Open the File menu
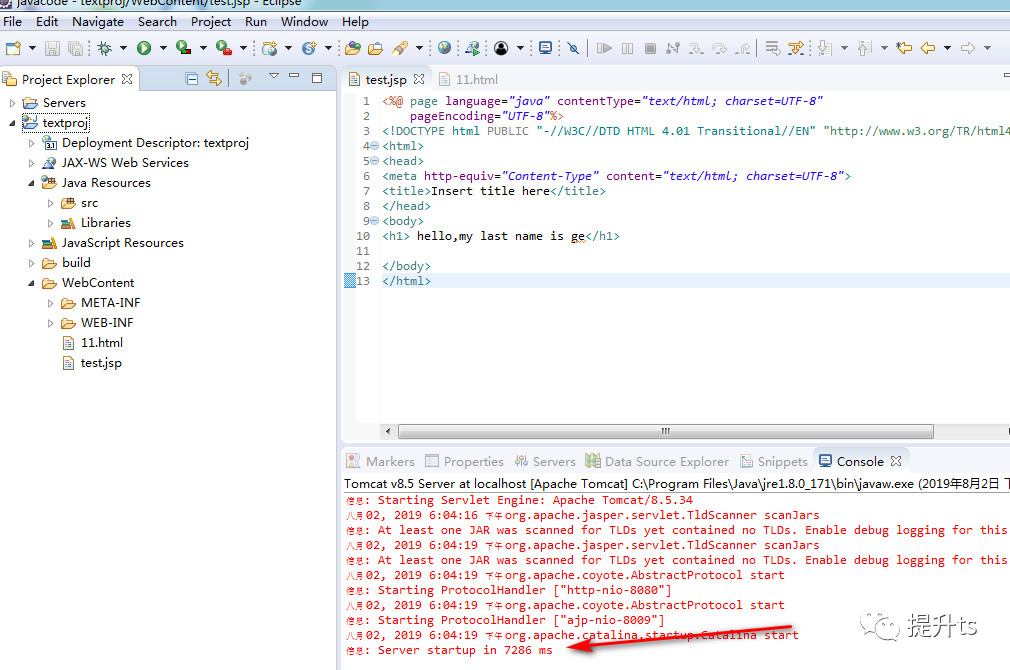The image size is (1010, 670). [x=12, y=21]
